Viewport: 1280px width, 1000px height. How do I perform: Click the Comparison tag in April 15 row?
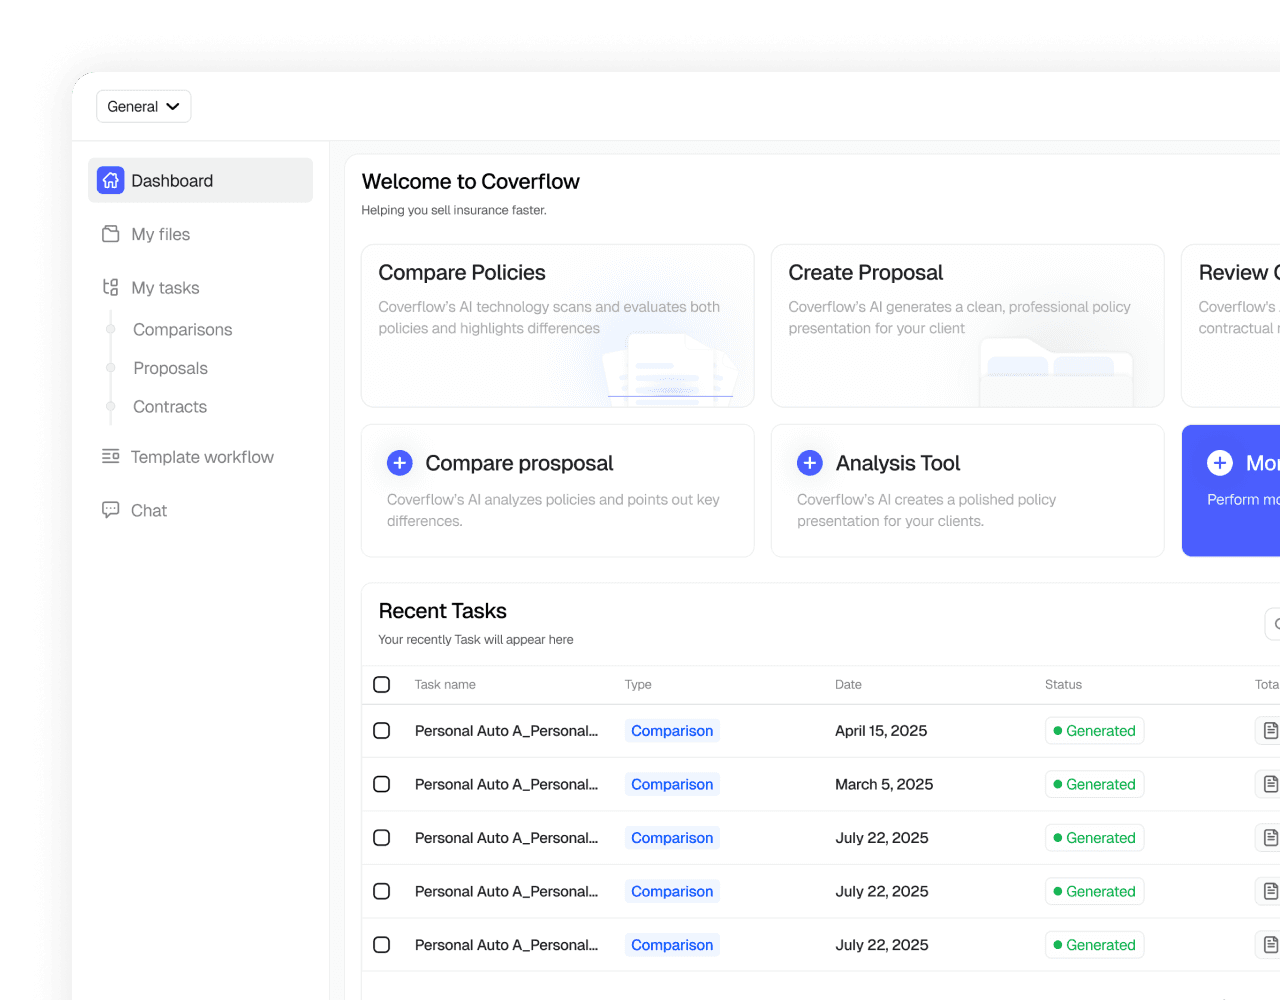[672, 731]
